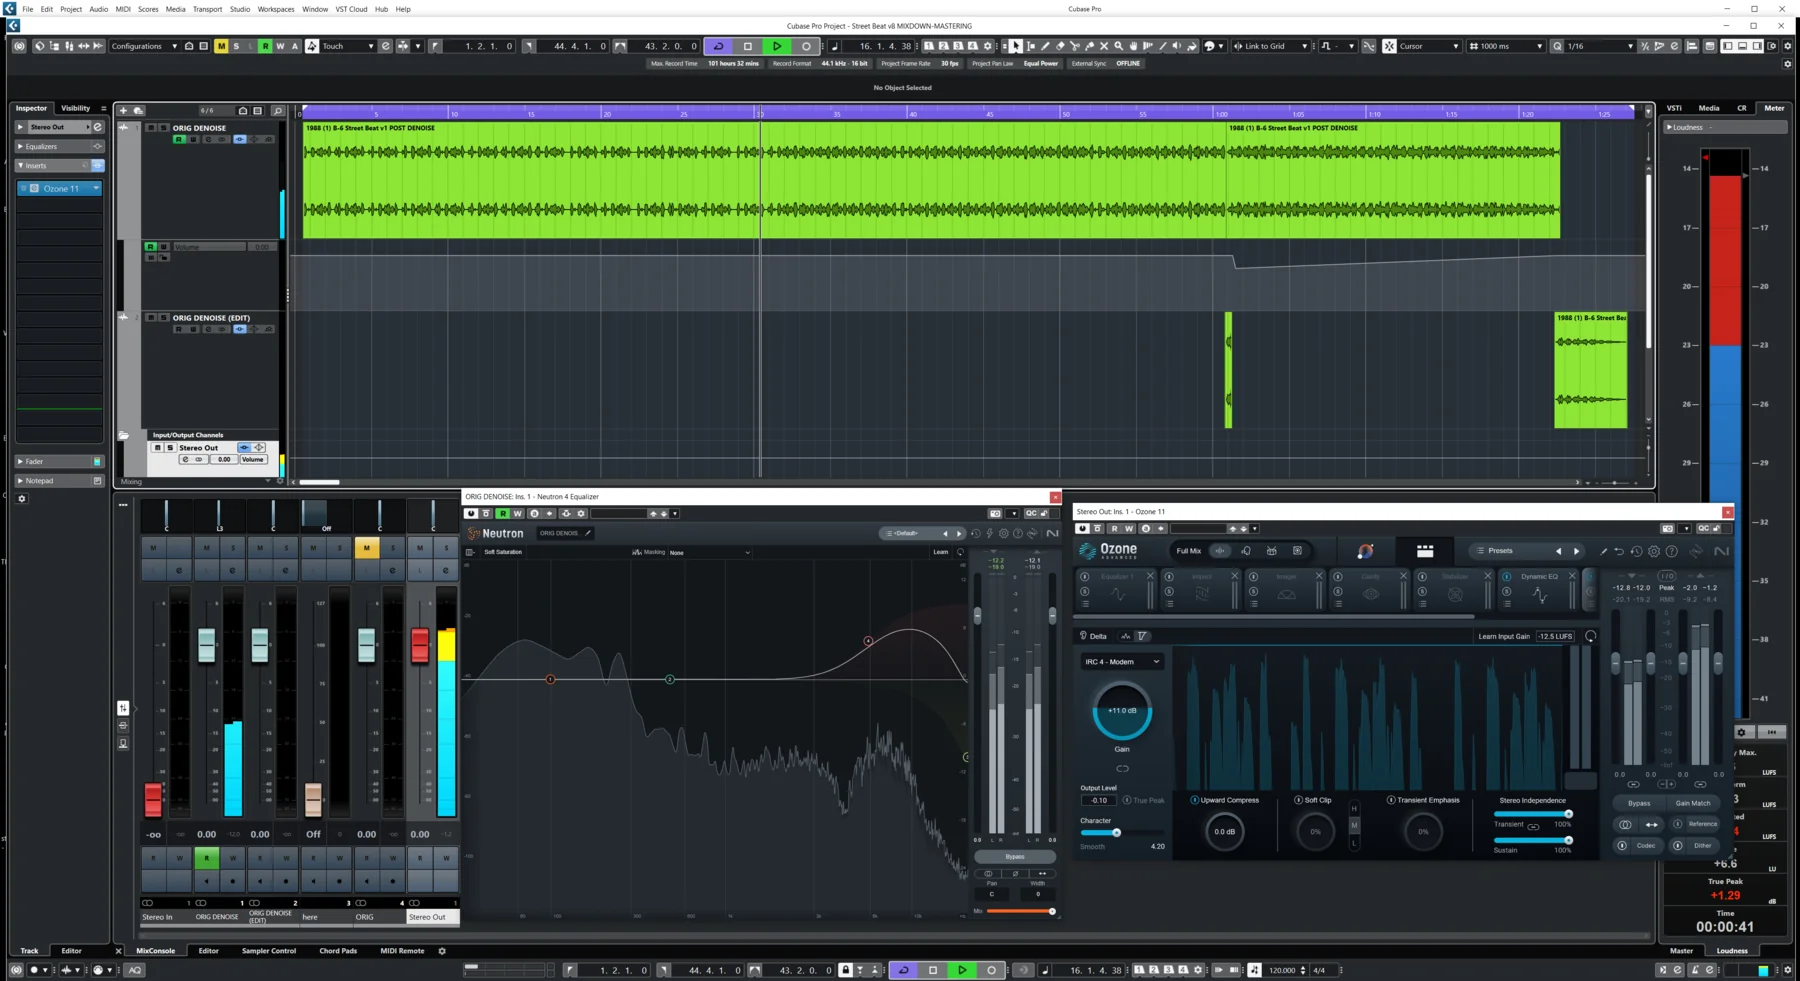The image size is (1800, 981).
Task: Expand the Equalizers inspector section
Action: pyautogui.click(x=59, y=146)
